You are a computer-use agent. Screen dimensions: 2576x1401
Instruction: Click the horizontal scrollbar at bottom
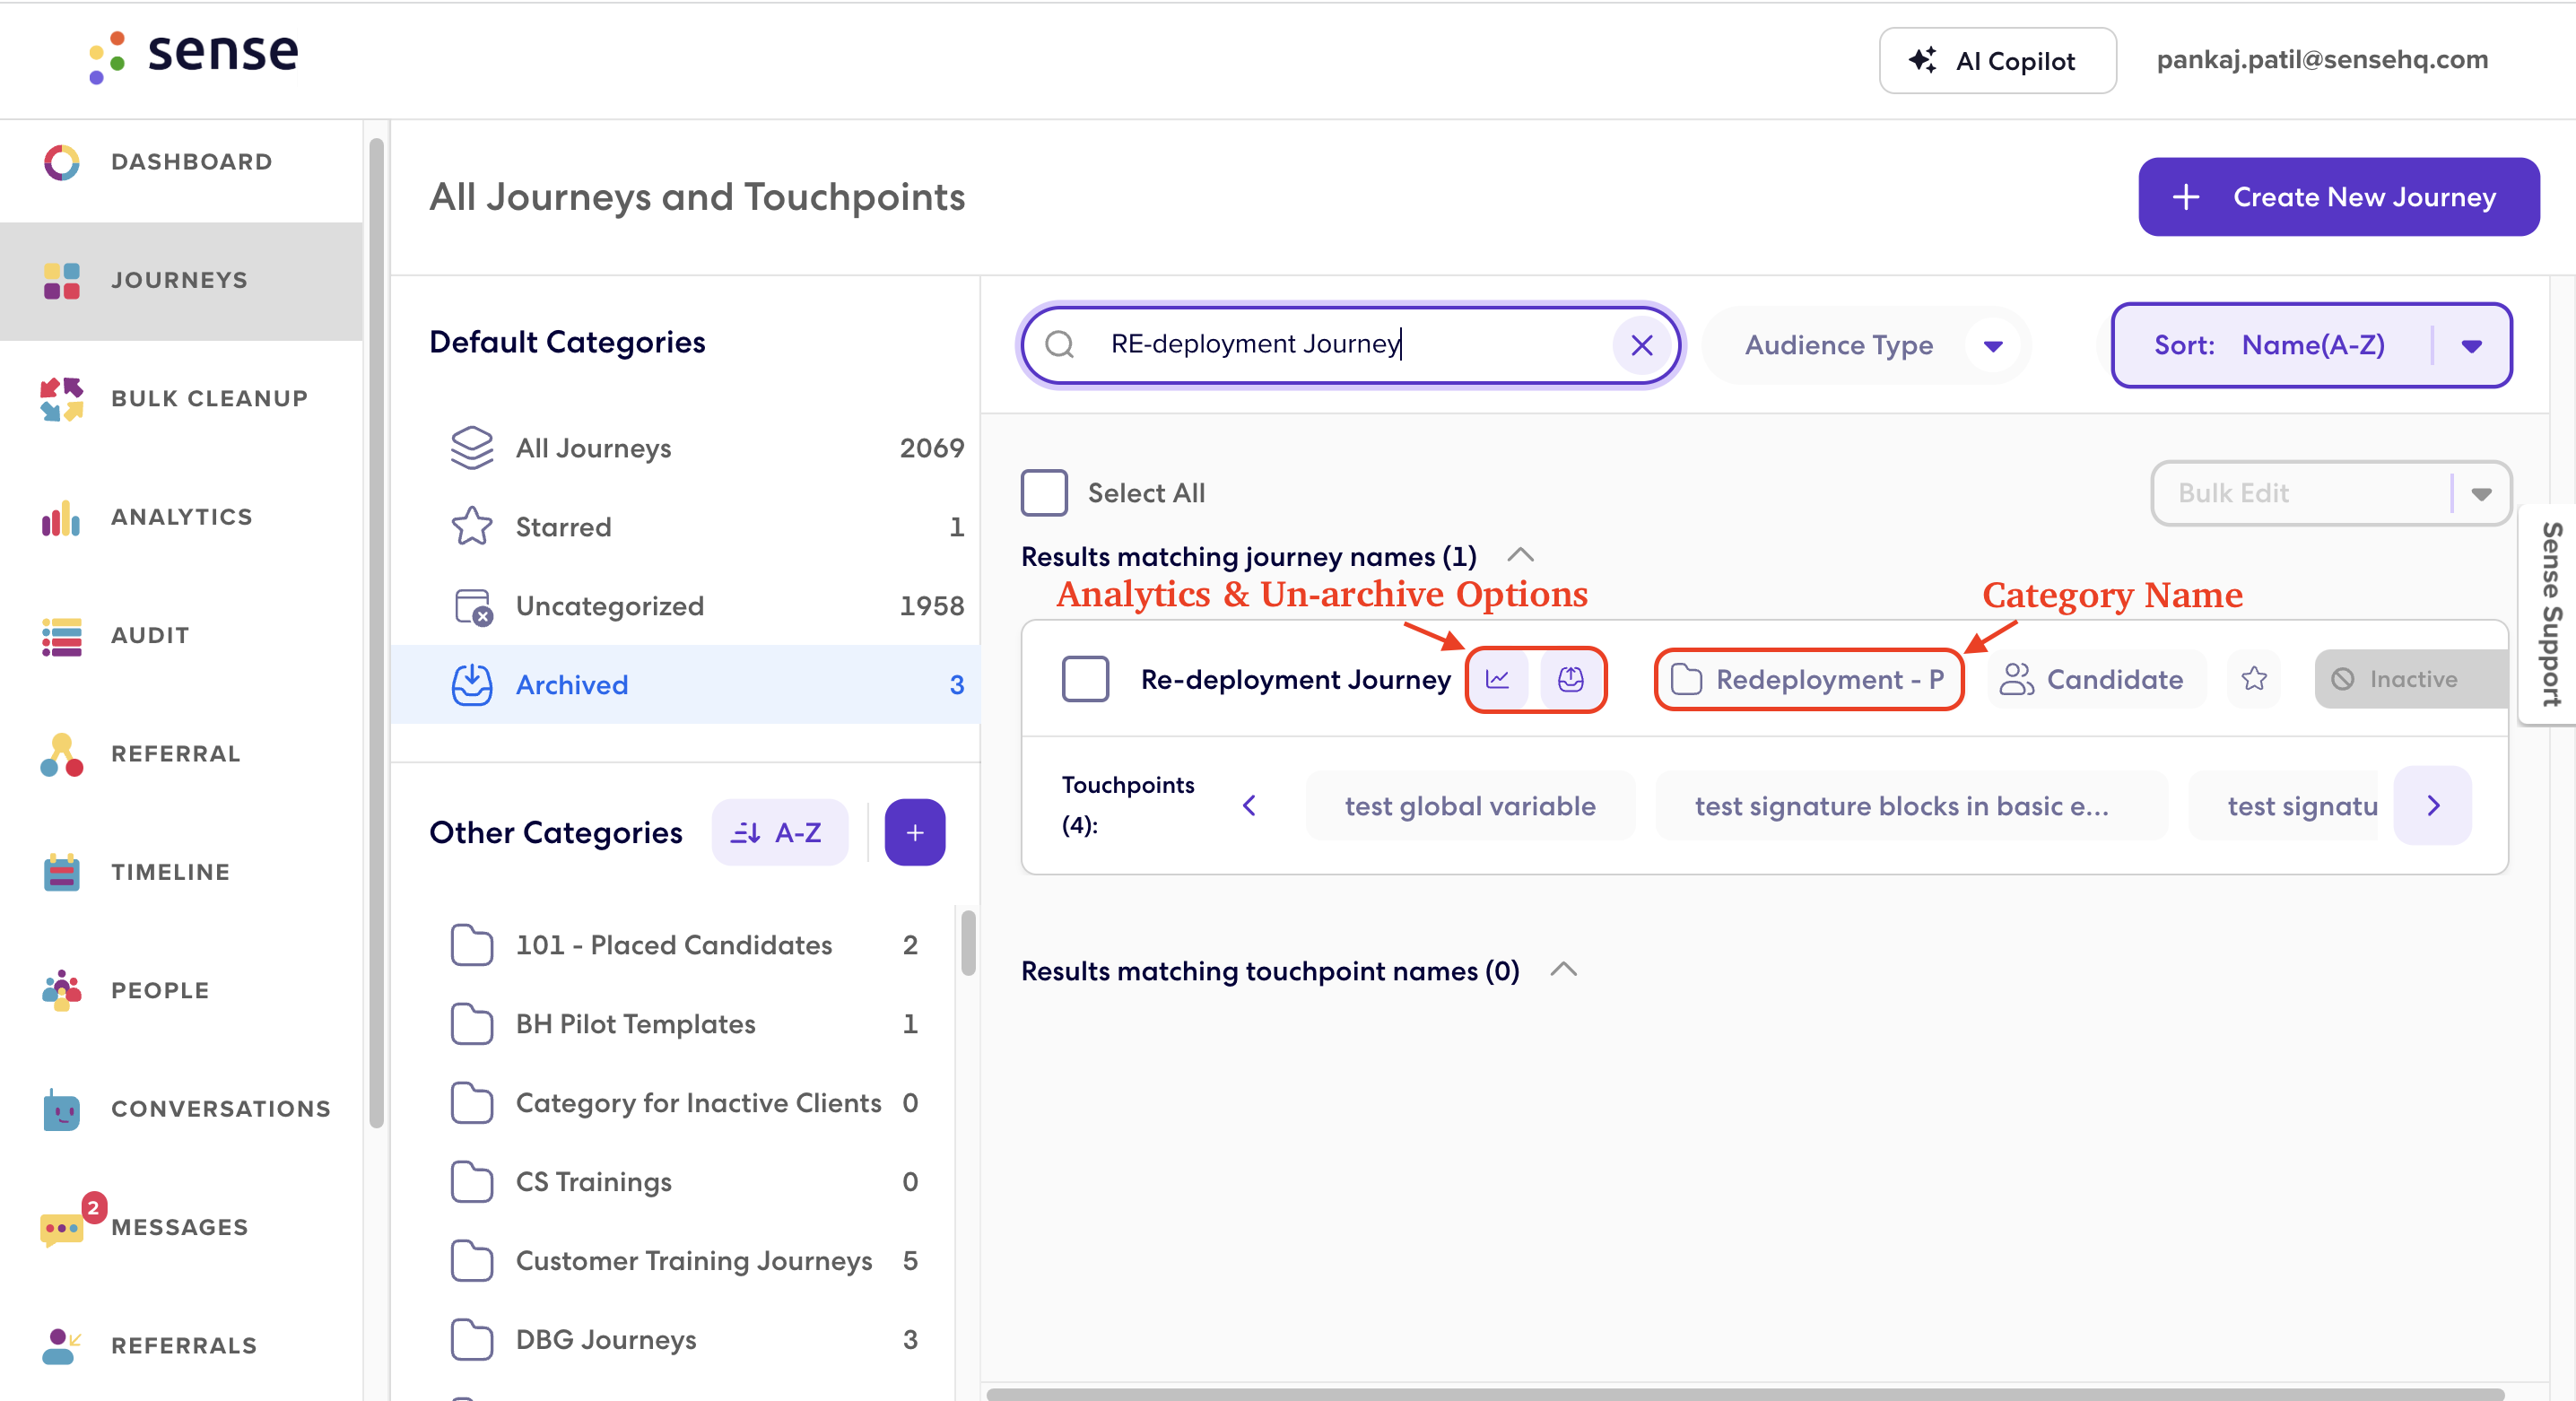point(1744,1393)
